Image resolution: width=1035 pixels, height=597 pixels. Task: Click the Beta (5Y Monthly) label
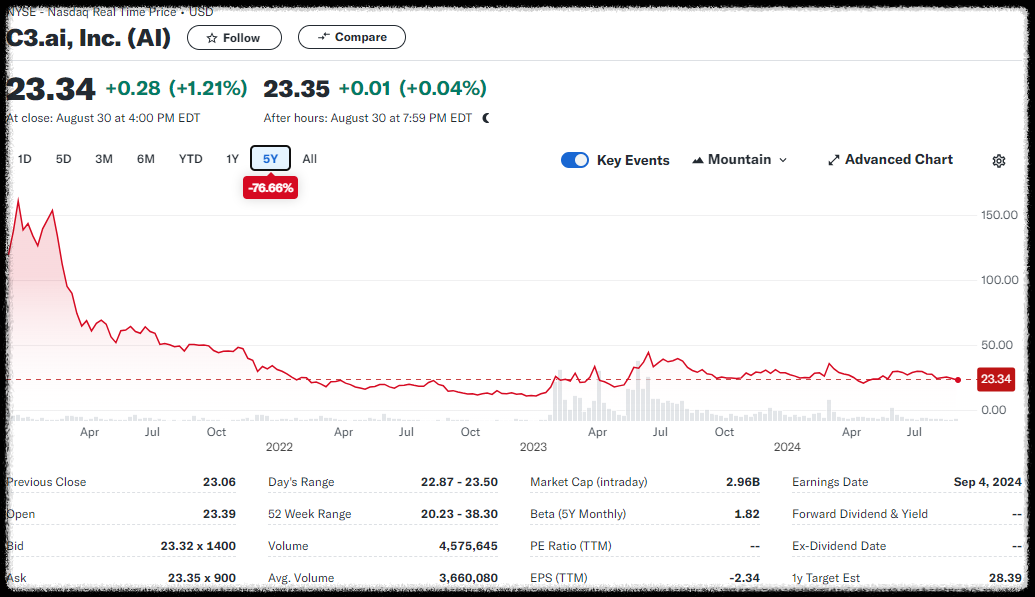[578, 514]
